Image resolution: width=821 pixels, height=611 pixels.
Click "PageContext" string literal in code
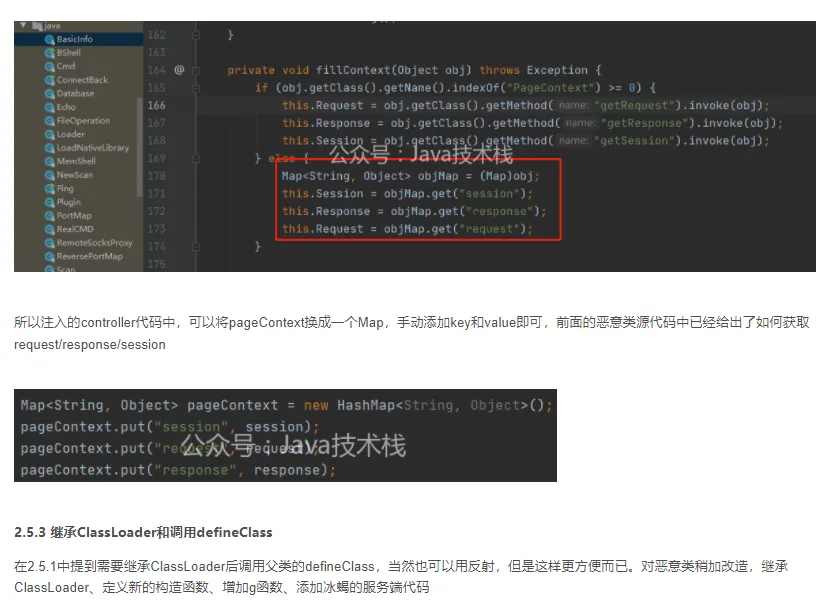point(550,88)
